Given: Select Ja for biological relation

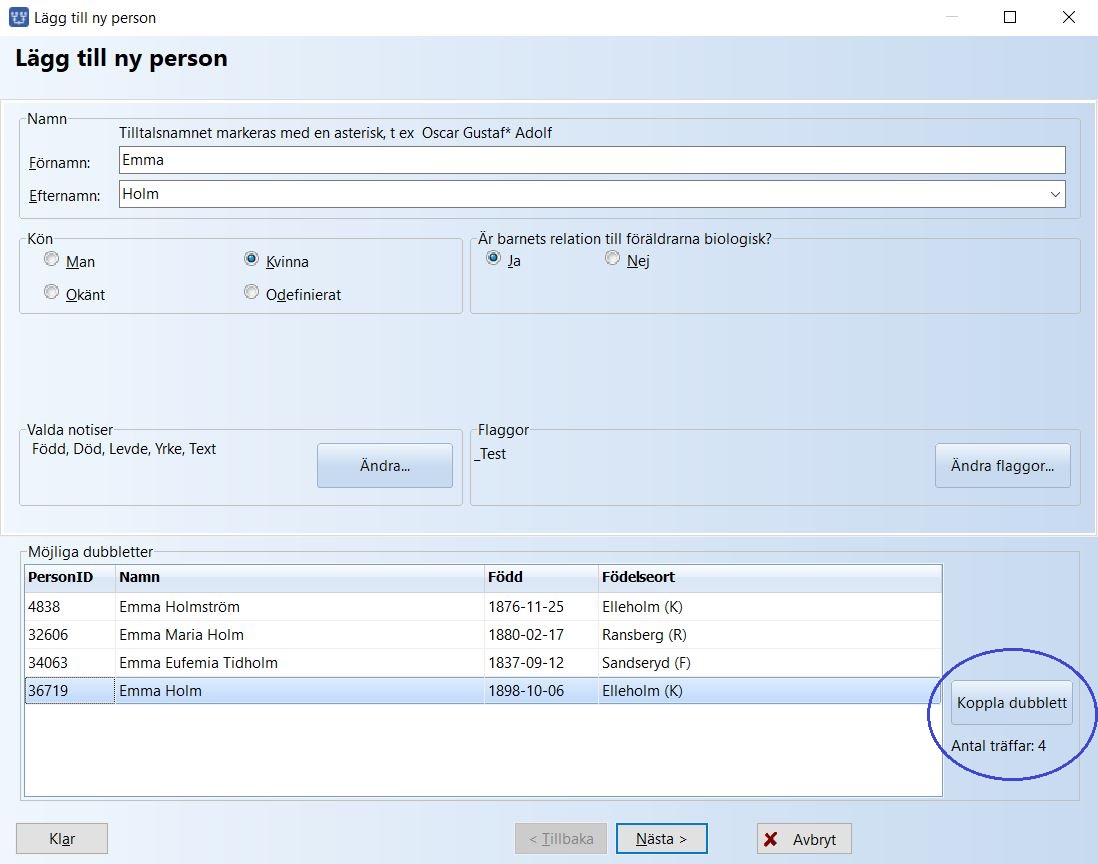Looking at the screenshot, I should [x=494, y=258].
